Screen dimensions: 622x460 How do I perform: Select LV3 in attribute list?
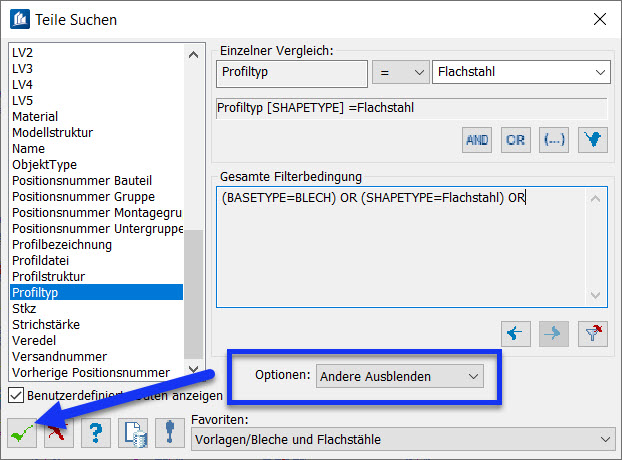click(96, 69)
